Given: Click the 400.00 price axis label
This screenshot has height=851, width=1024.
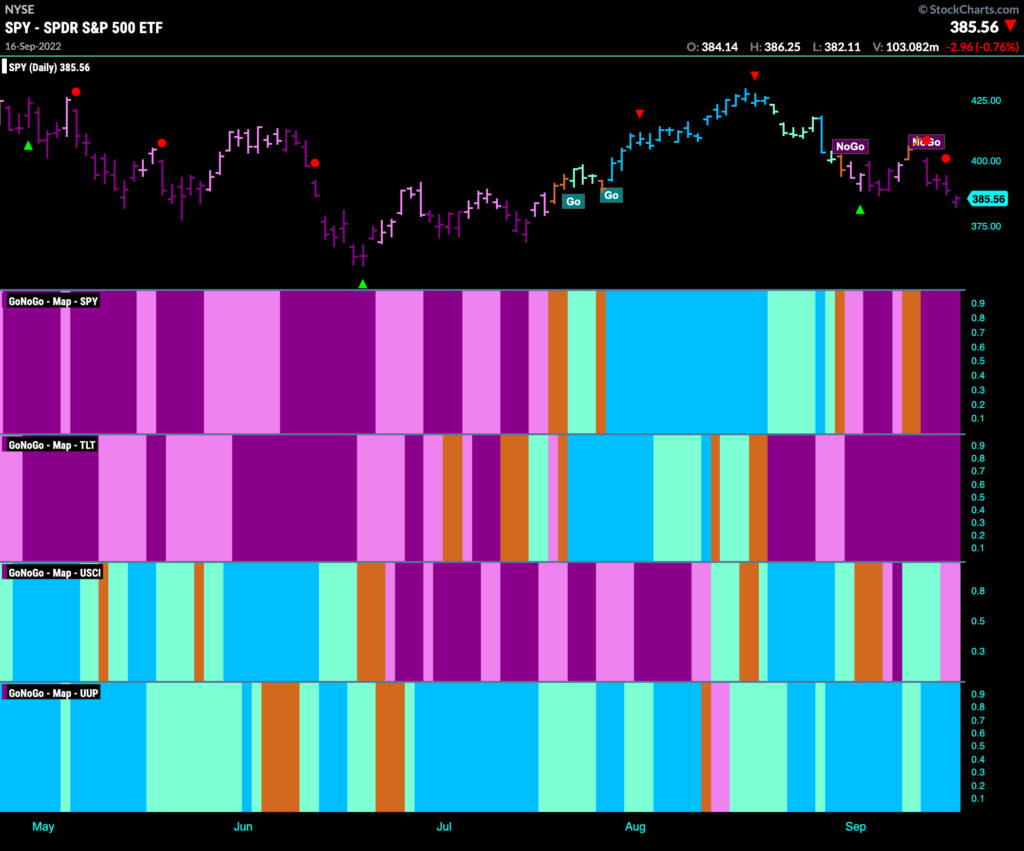Looking at the screenshot, I should coord(985,161).
